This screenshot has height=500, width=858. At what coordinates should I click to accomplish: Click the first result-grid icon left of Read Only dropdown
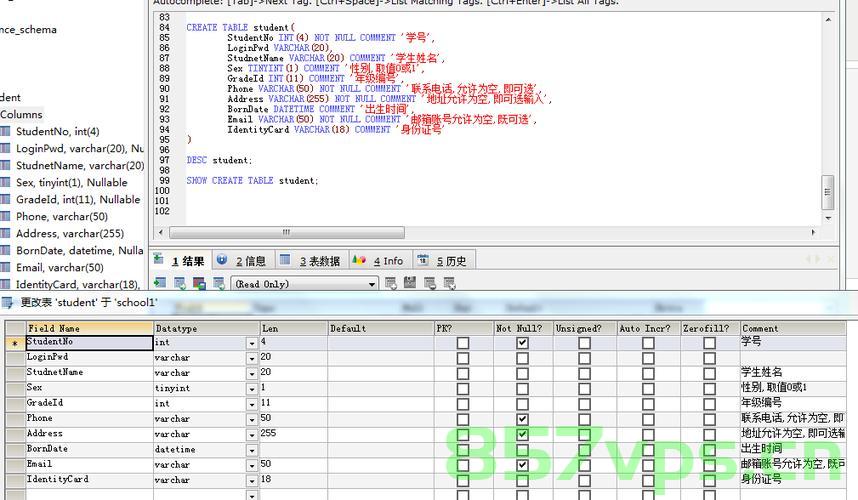(160, 283)
